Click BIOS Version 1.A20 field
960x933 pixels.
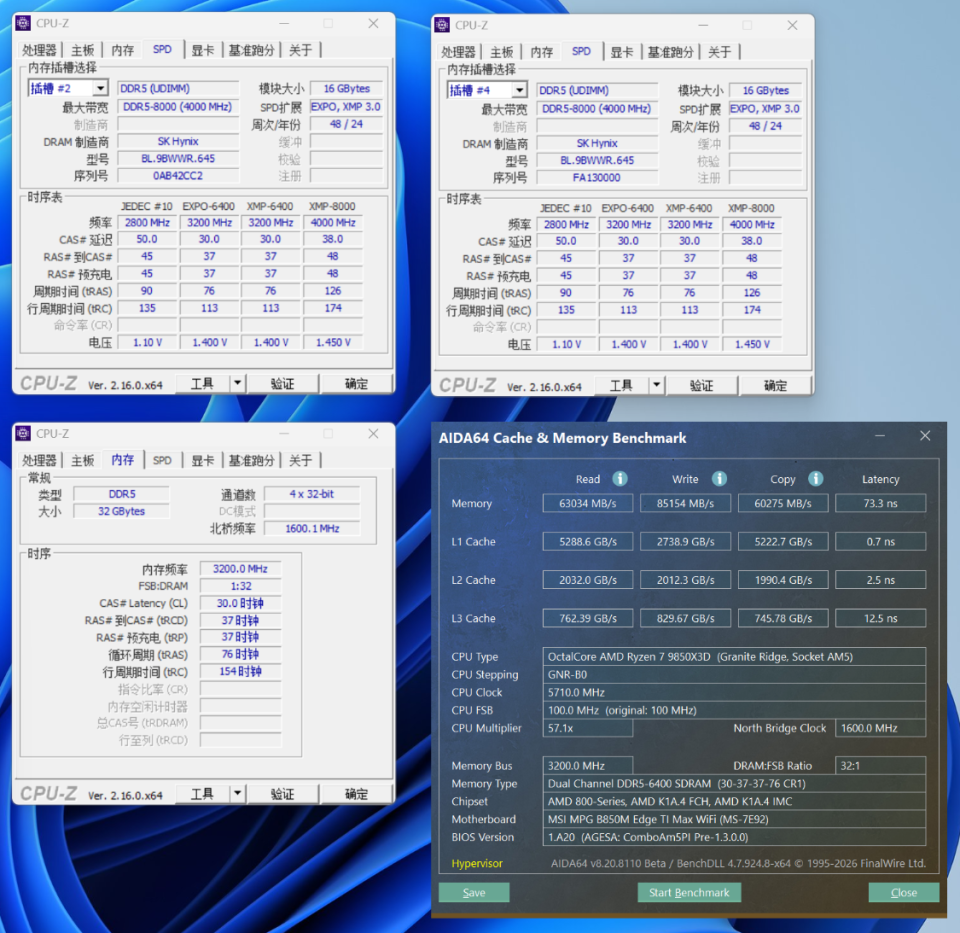(734, 837)
